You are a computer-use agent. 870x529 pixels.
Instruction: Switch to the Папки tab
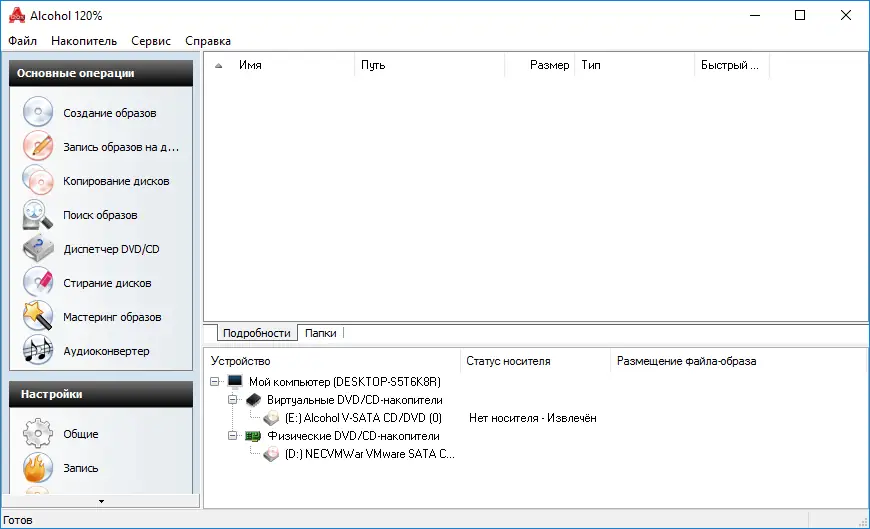321,333
